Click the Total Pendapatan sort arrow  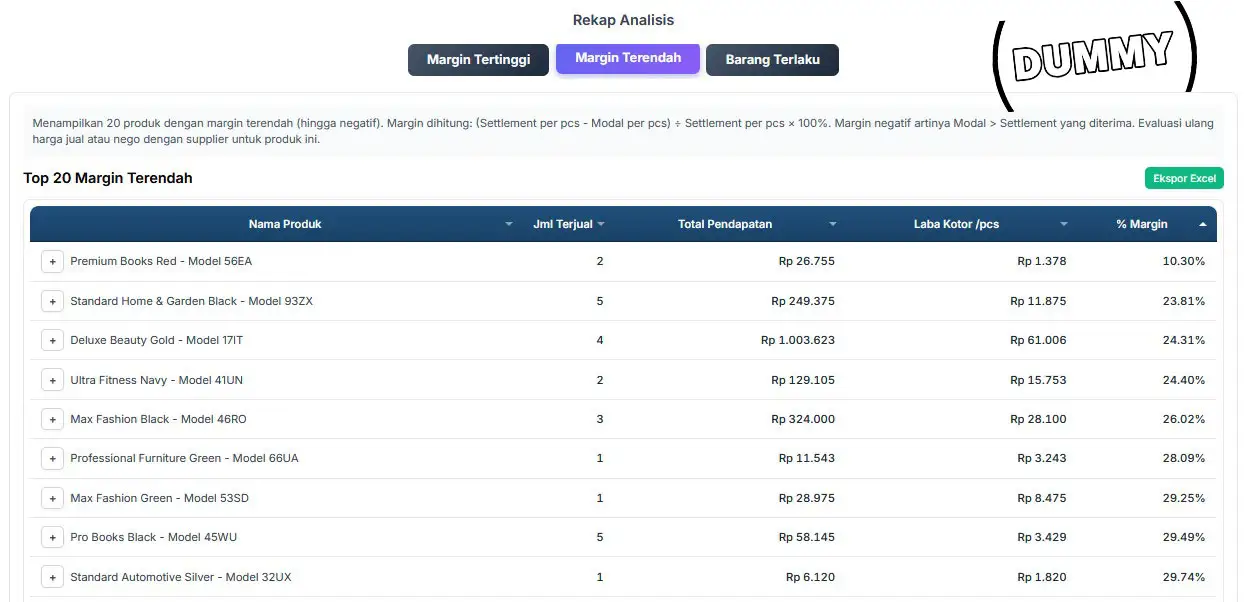pyautogui.click(x=833, y=224)
